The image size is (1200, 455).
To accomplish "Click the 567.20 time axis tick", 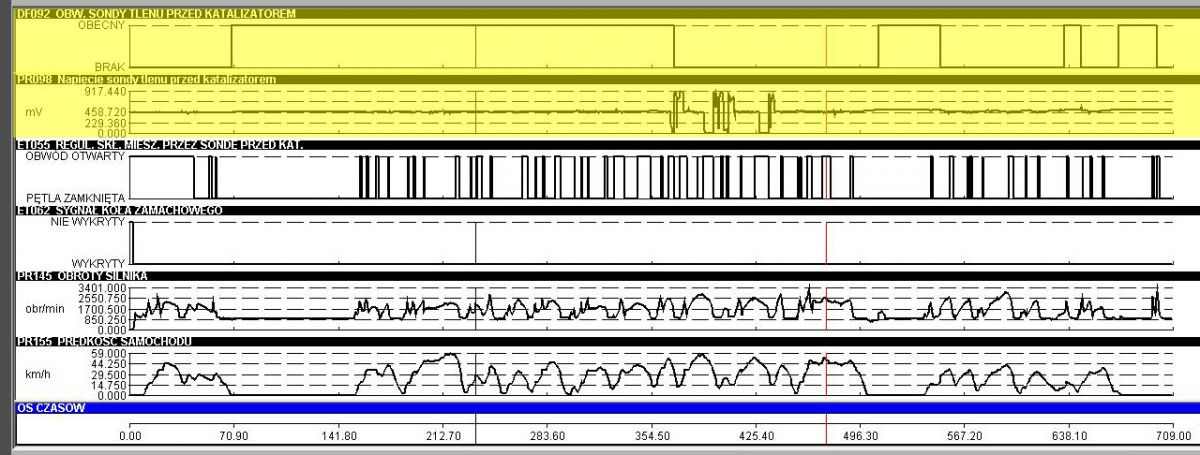I will pos(965,436).
